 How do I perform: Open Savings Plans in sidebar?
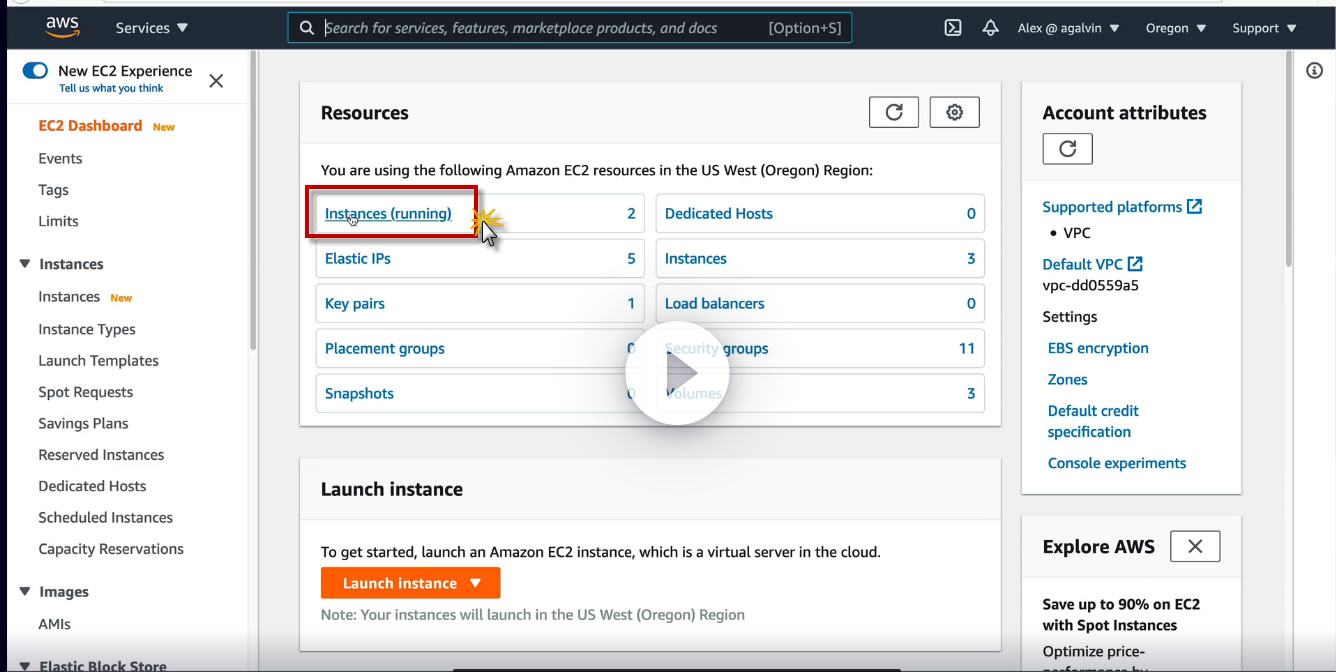[83, 423]
